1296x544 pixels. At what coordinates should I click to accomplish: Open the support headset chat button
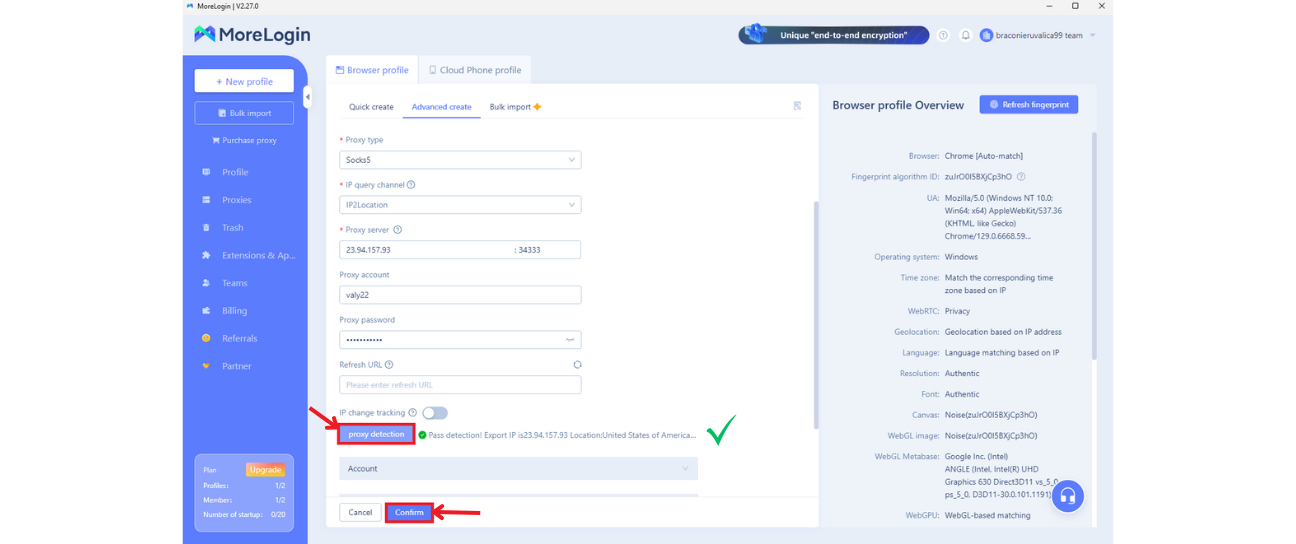coord(1067,496)
